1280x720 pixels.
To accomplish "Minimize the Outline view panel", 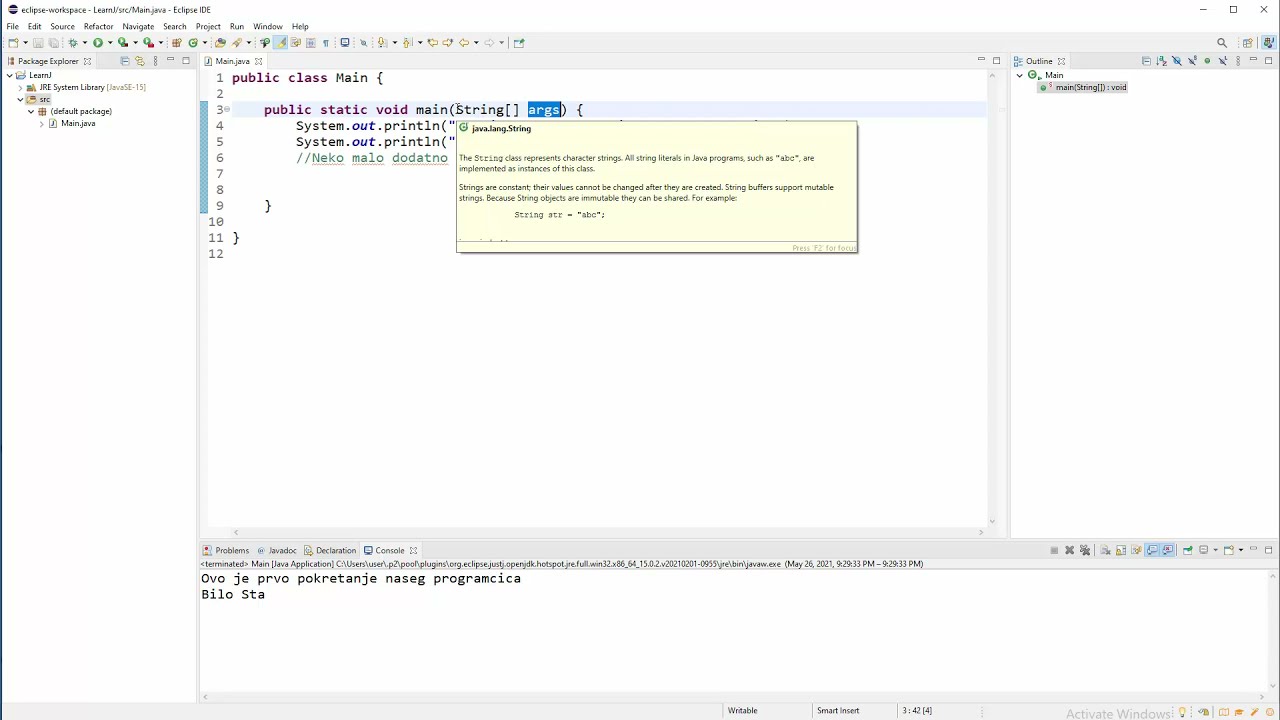I will [1253, 61].
